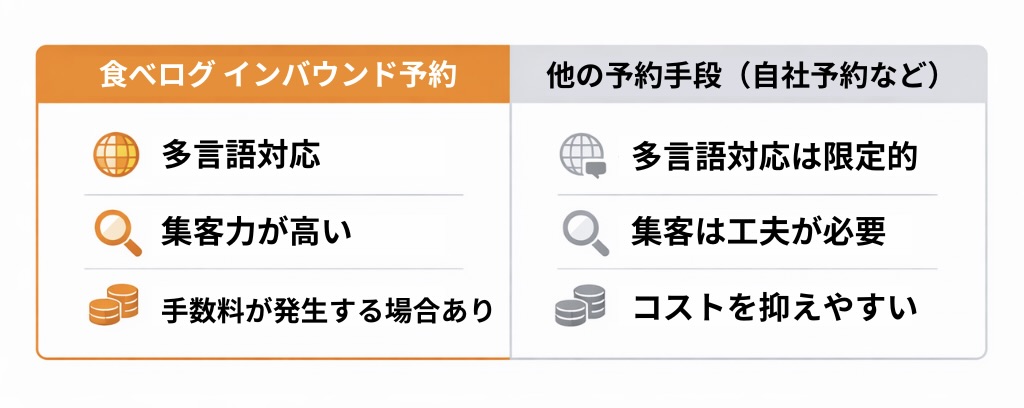Viewport: 1024px width, 408px height.
Task: Click the divider line under 集客力が高い
Action: 274,269
